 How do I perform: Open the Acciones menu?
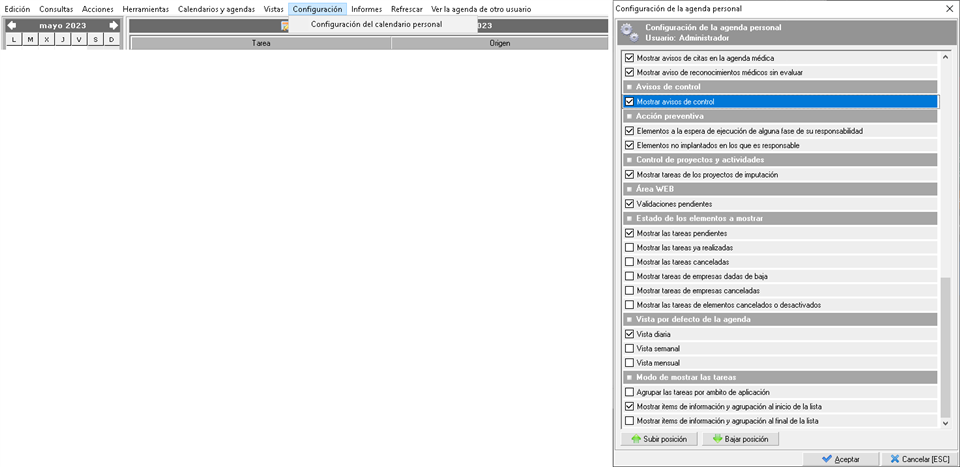point(98,9)
